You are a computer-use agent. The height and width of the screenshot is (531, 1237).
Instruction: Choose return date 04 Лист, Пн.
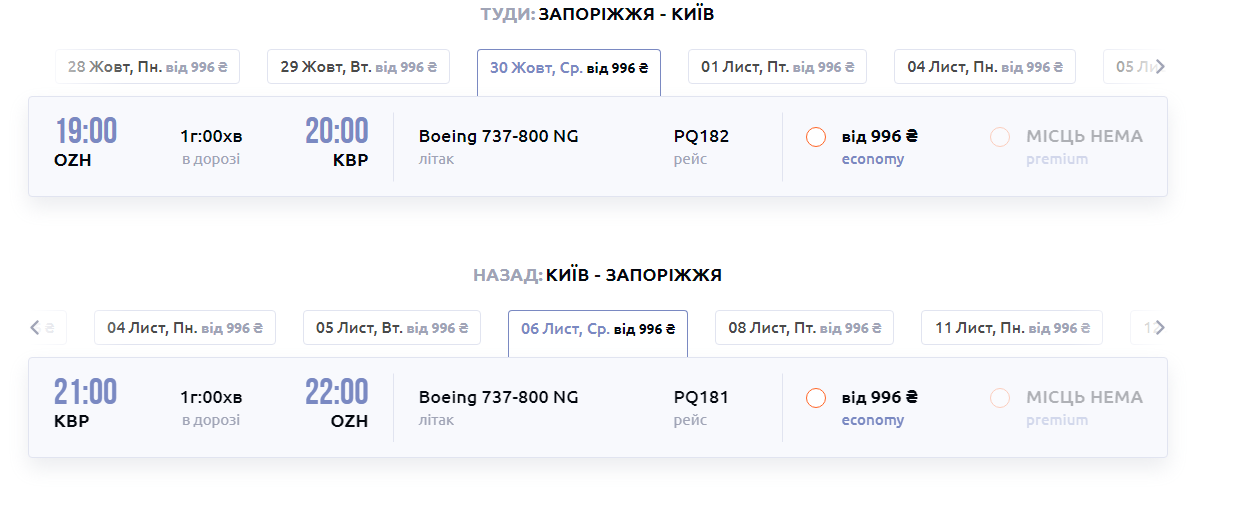point(185,328)
